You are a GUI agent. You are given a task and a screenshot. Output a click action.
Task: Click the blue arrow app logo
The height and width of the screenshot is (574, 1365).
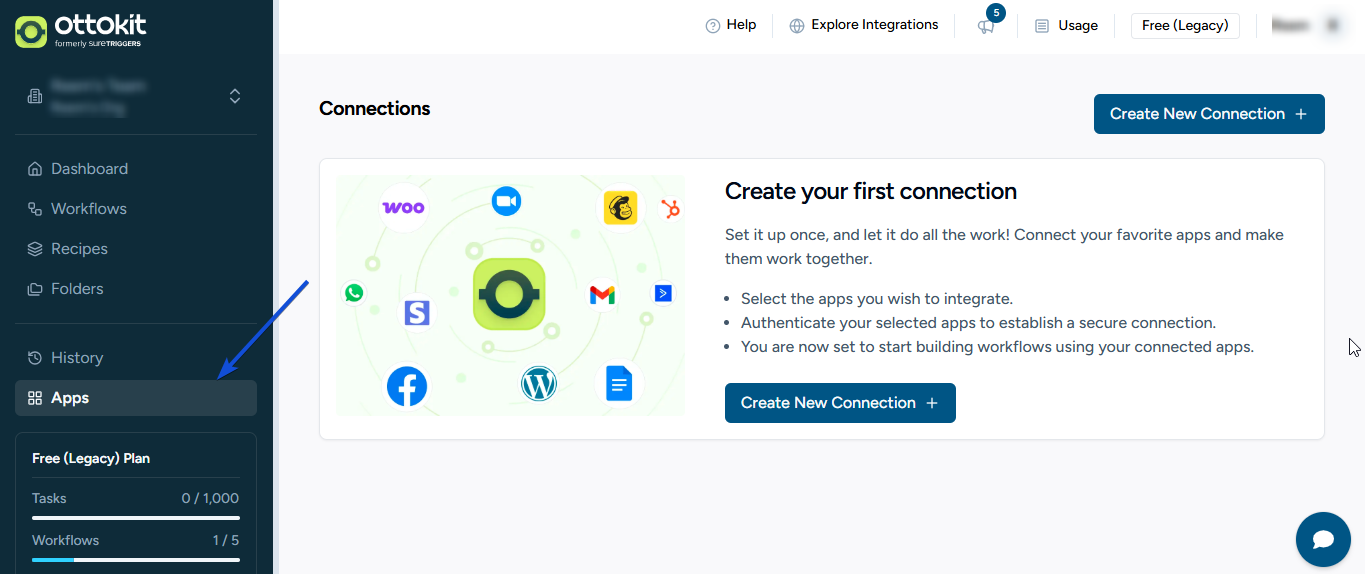tap(663, 293)
